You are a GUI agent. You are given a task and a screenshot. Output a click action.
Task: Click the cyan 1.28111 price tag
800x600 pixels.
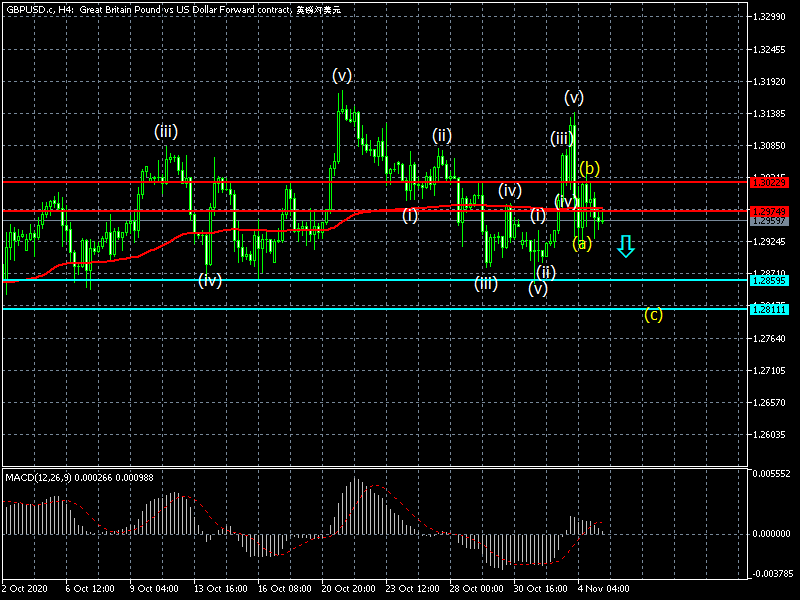(x=769, y=309)
